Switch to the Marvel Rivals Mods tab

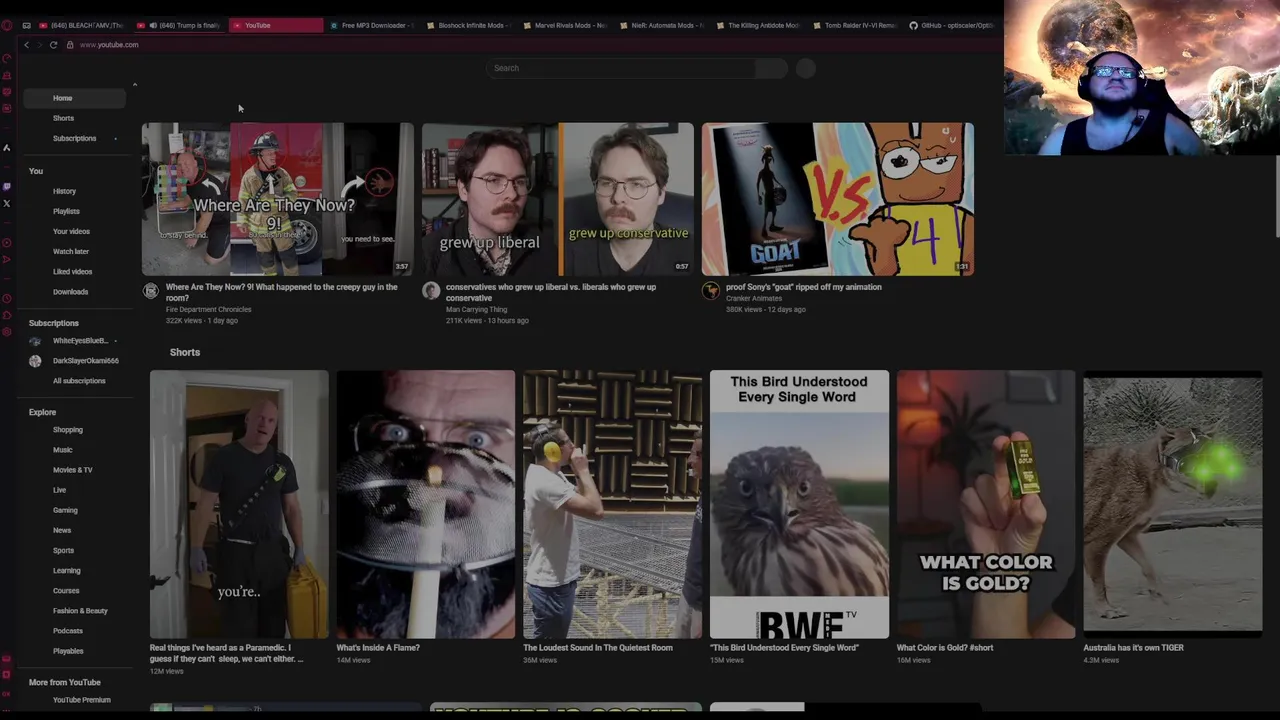pyautogui.click(x=565, y=25)
